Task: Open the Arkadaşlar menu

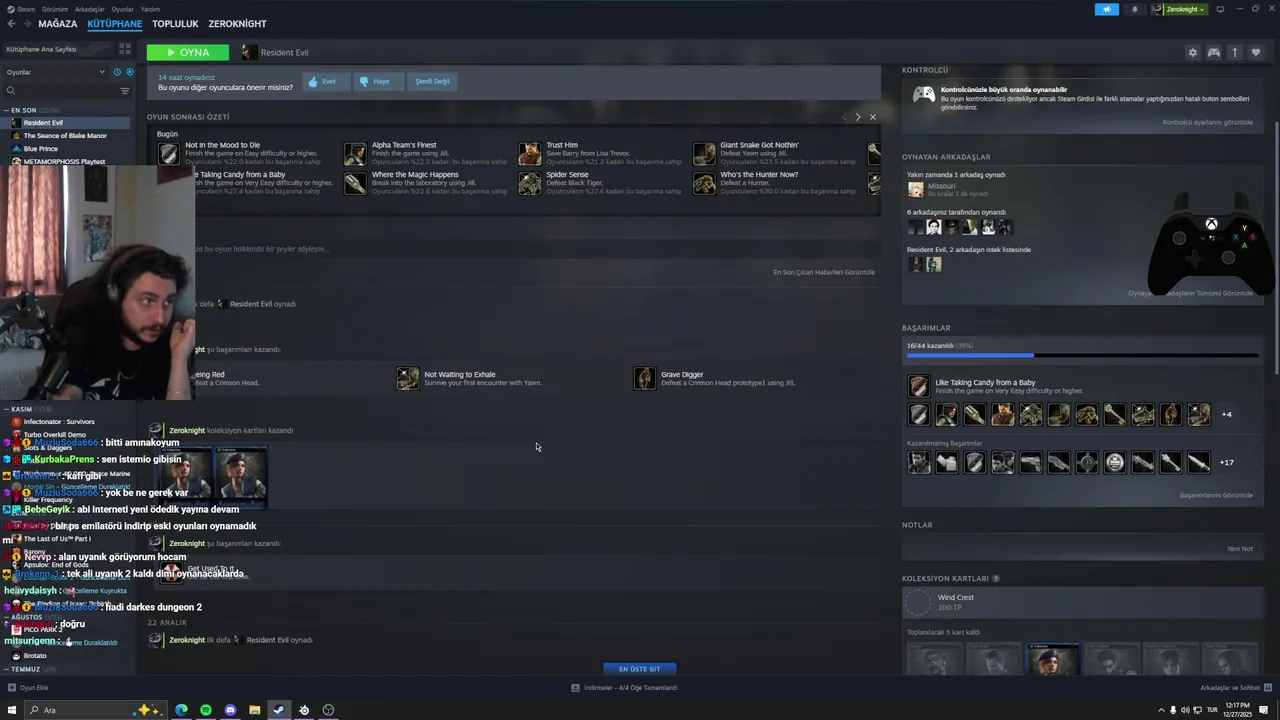Action: pyautogui.click(x=90, y=9)
